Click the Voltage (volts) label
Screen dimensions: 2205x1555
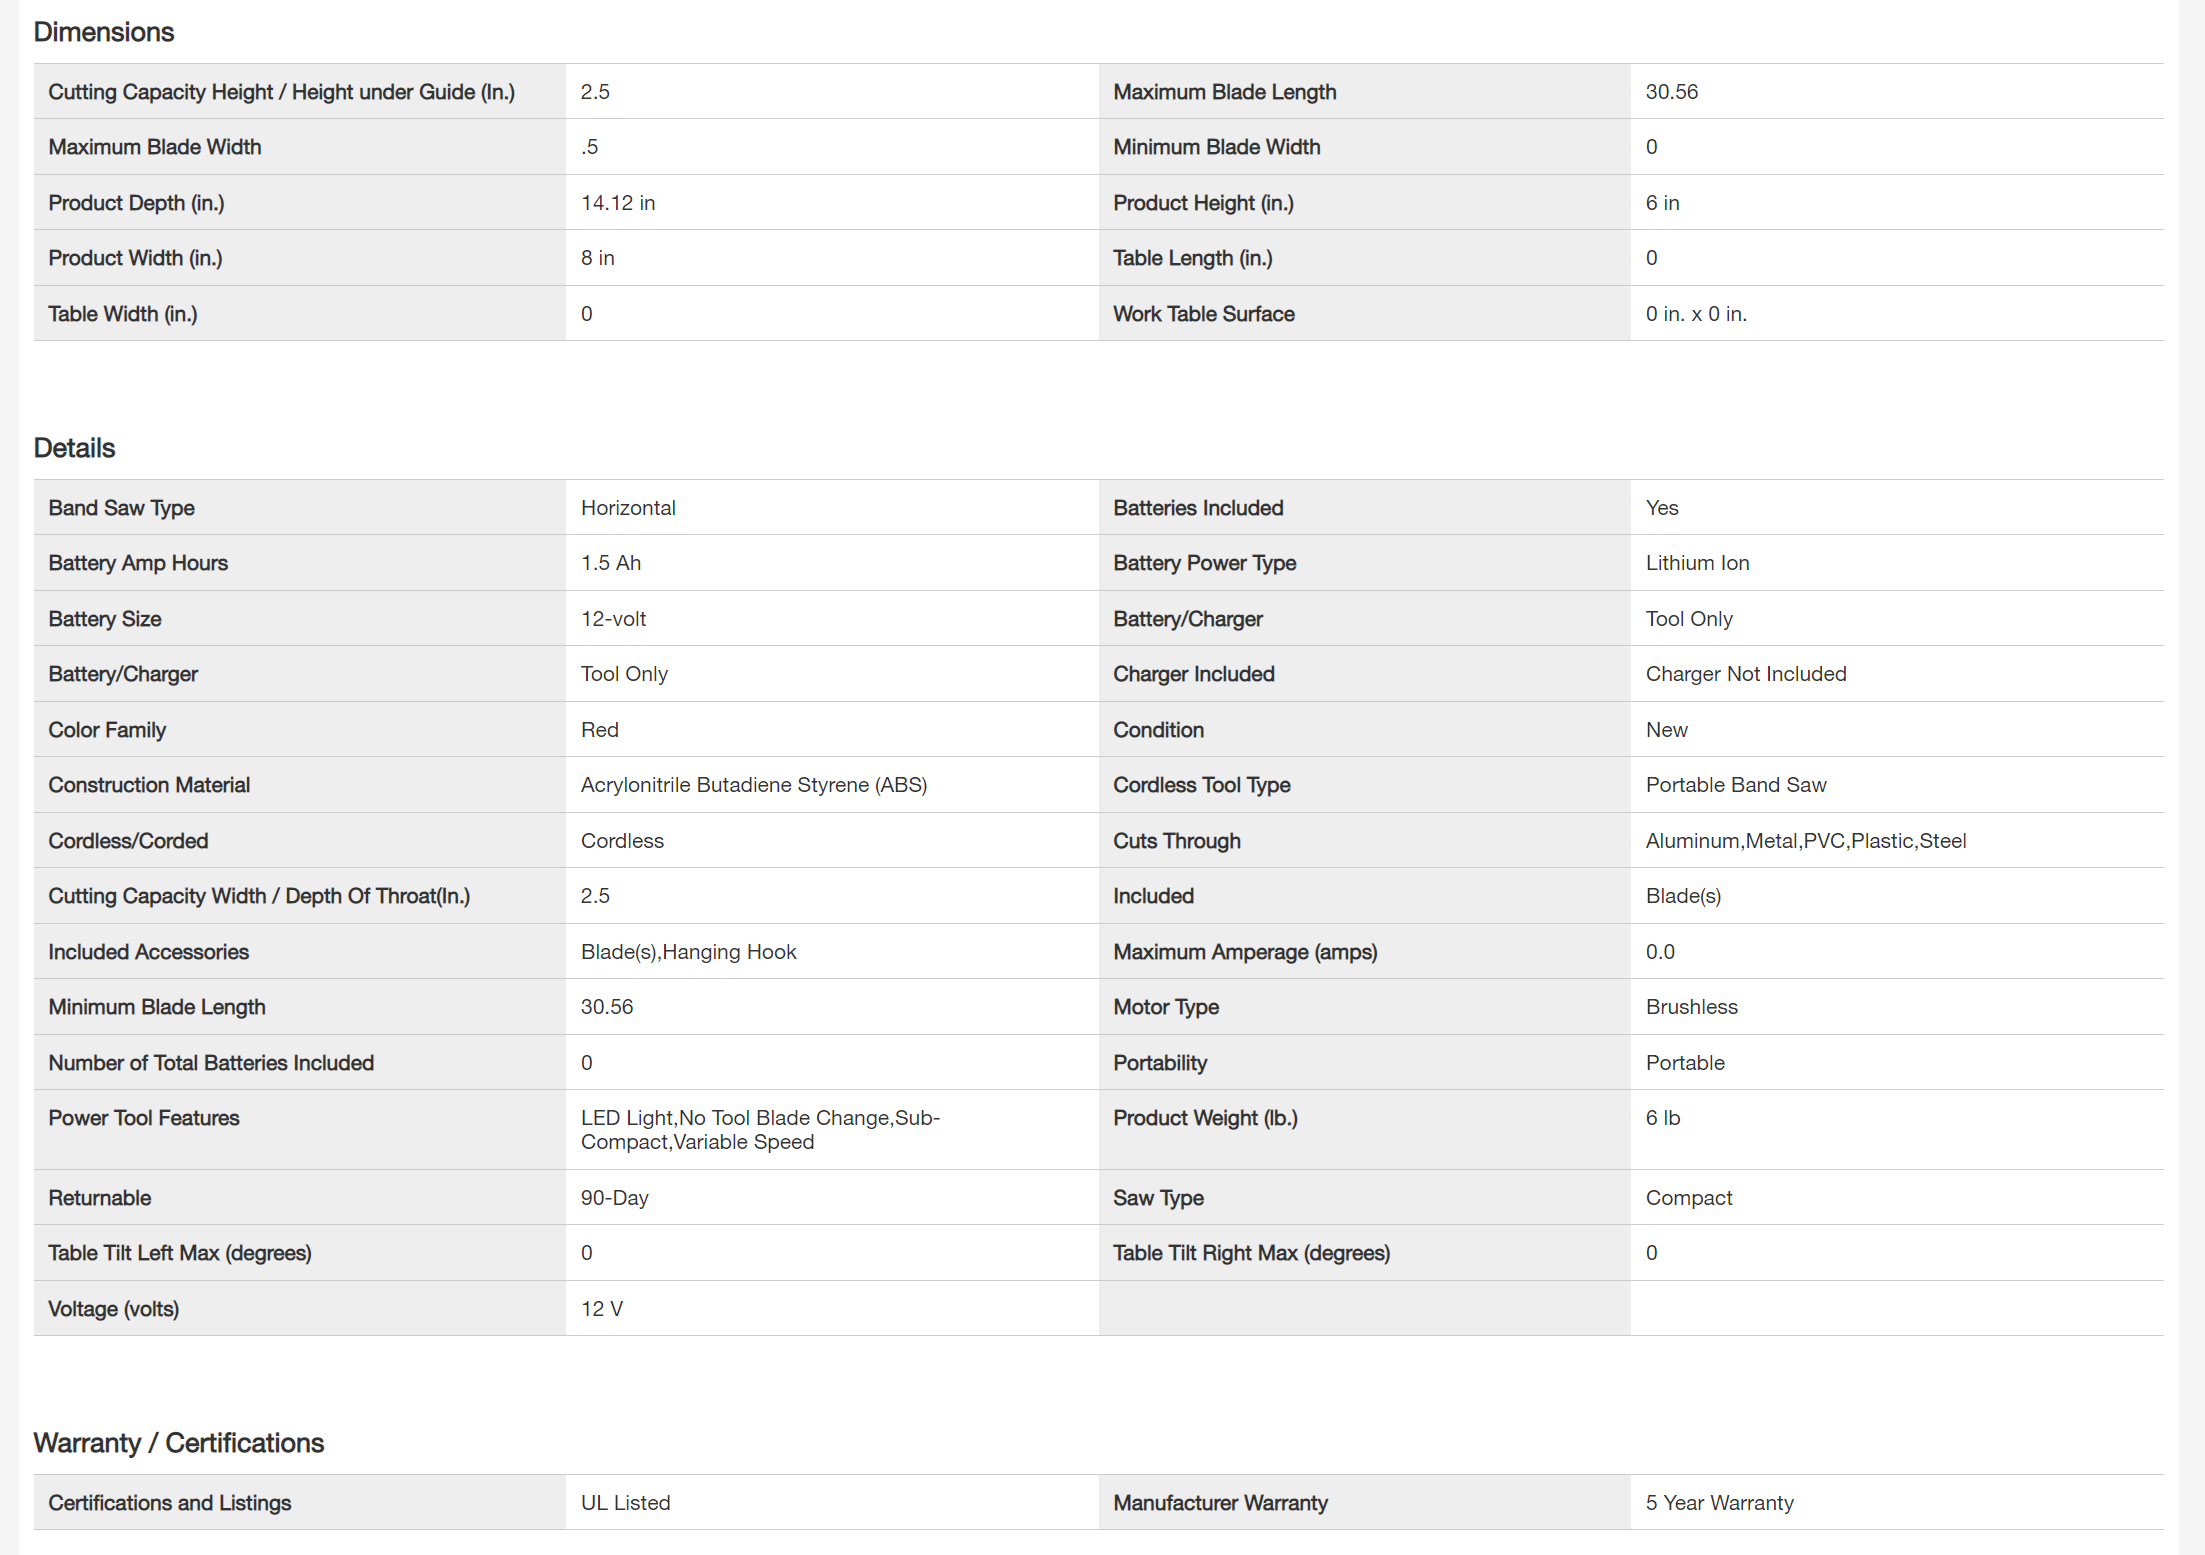click(x=113, y=1309)
